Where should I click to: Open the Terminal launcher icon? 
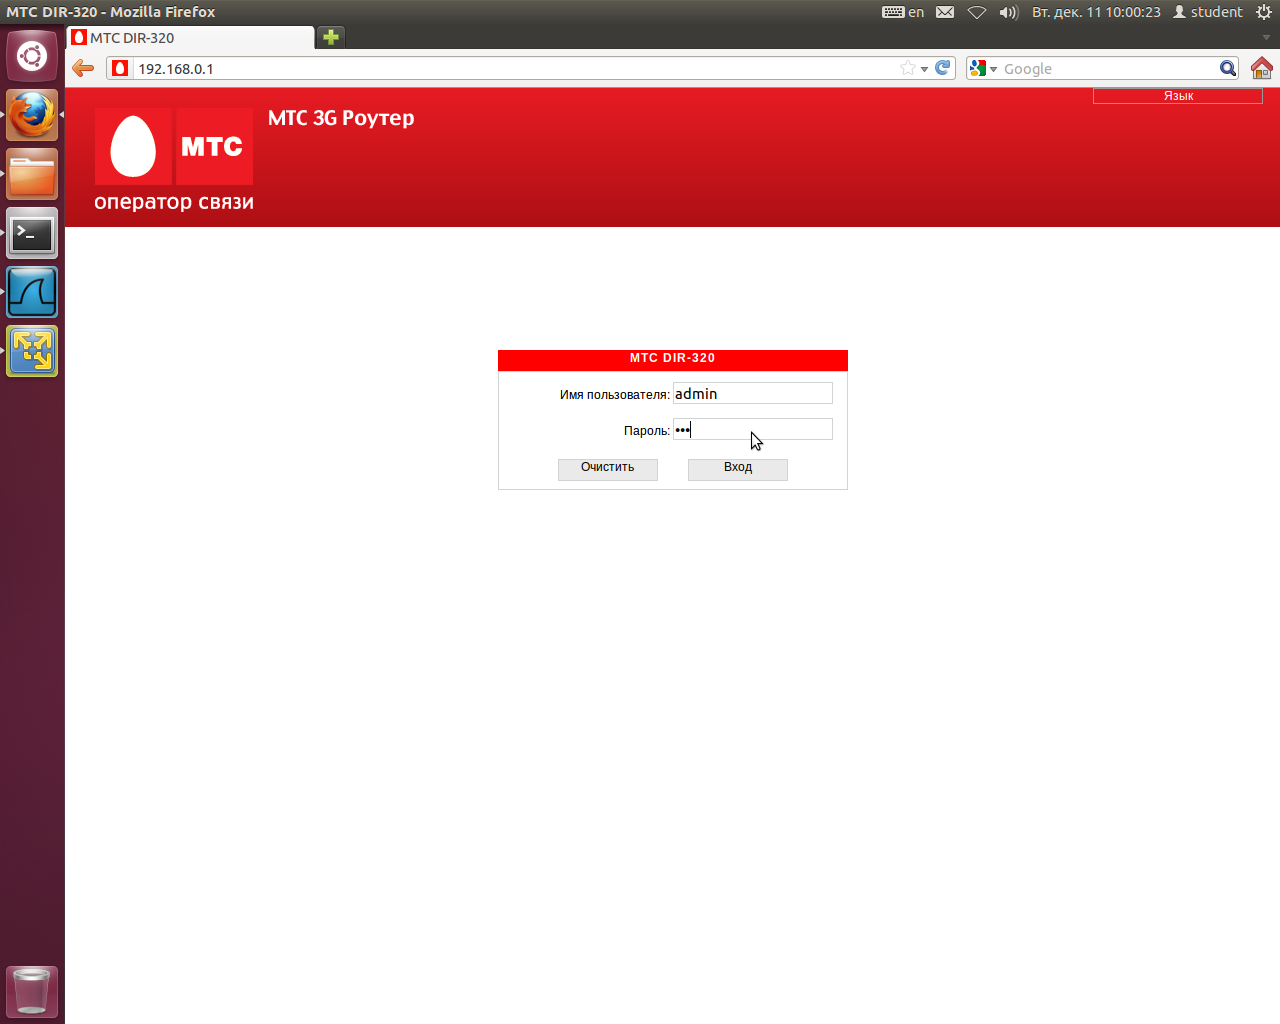click(32, 233)
